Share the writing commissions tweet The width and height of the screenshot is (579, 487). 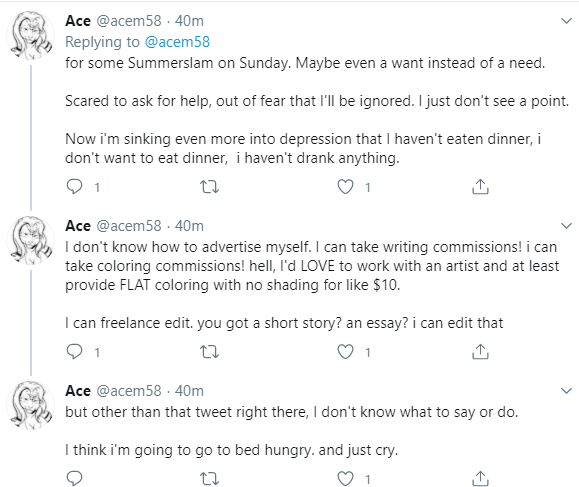click(480, 351)
